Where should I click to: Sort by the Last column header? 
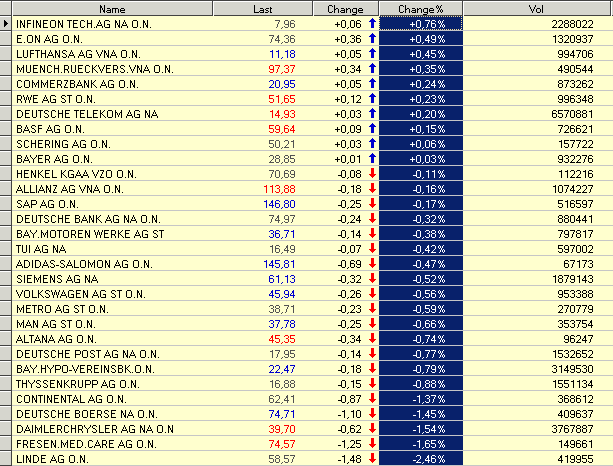[263, 9]
